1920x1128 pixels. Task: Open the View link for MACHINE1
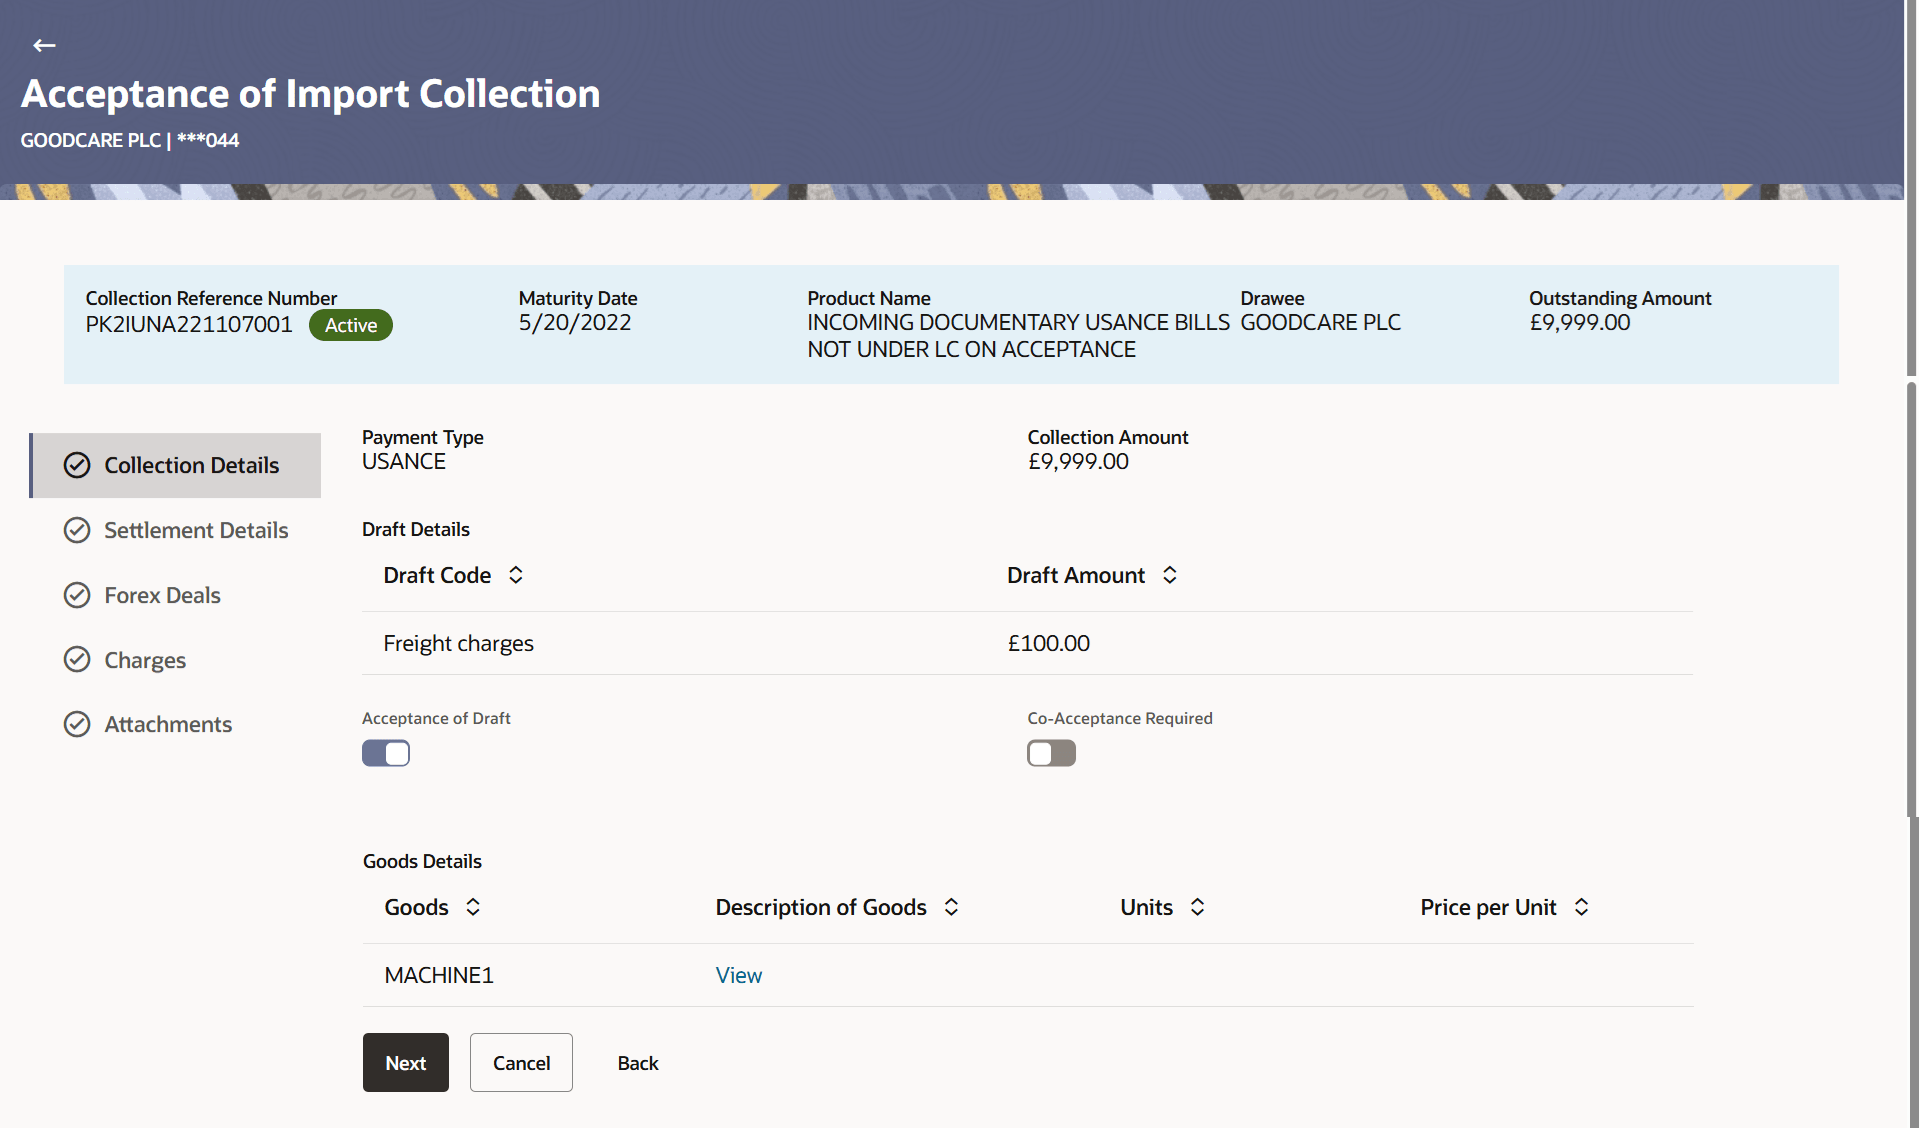pos(738,975)
